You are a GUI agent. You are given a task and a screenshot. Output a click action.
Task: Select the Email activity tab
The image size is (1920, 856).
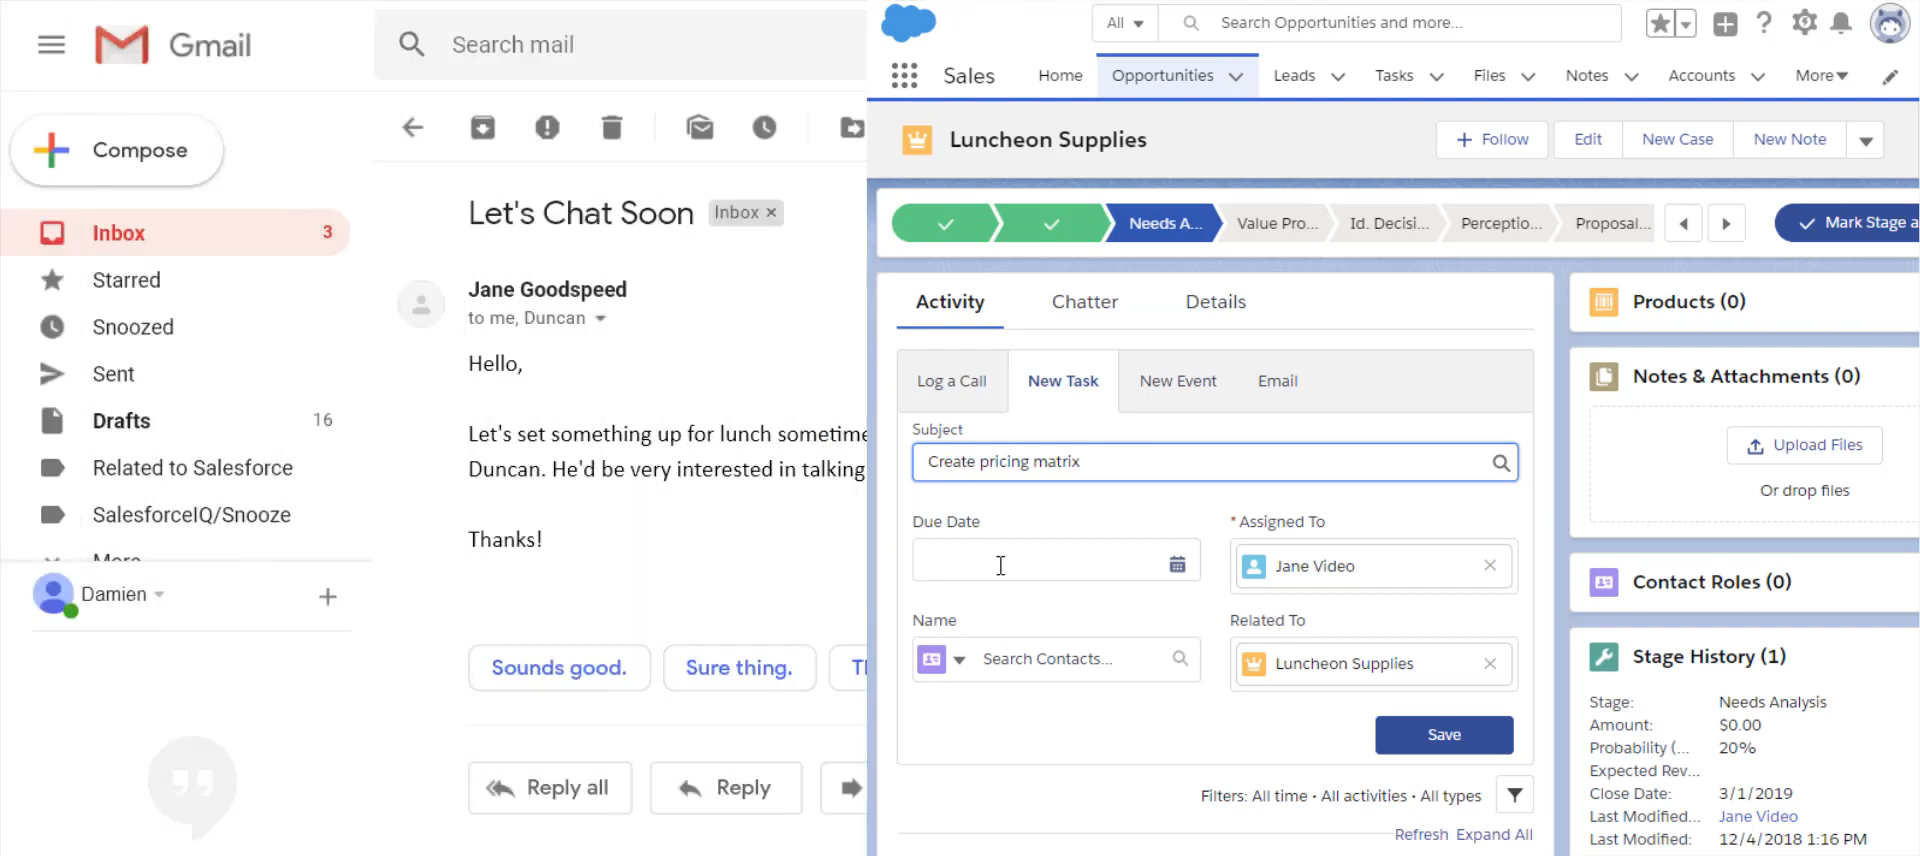[x=1277, y=381]
